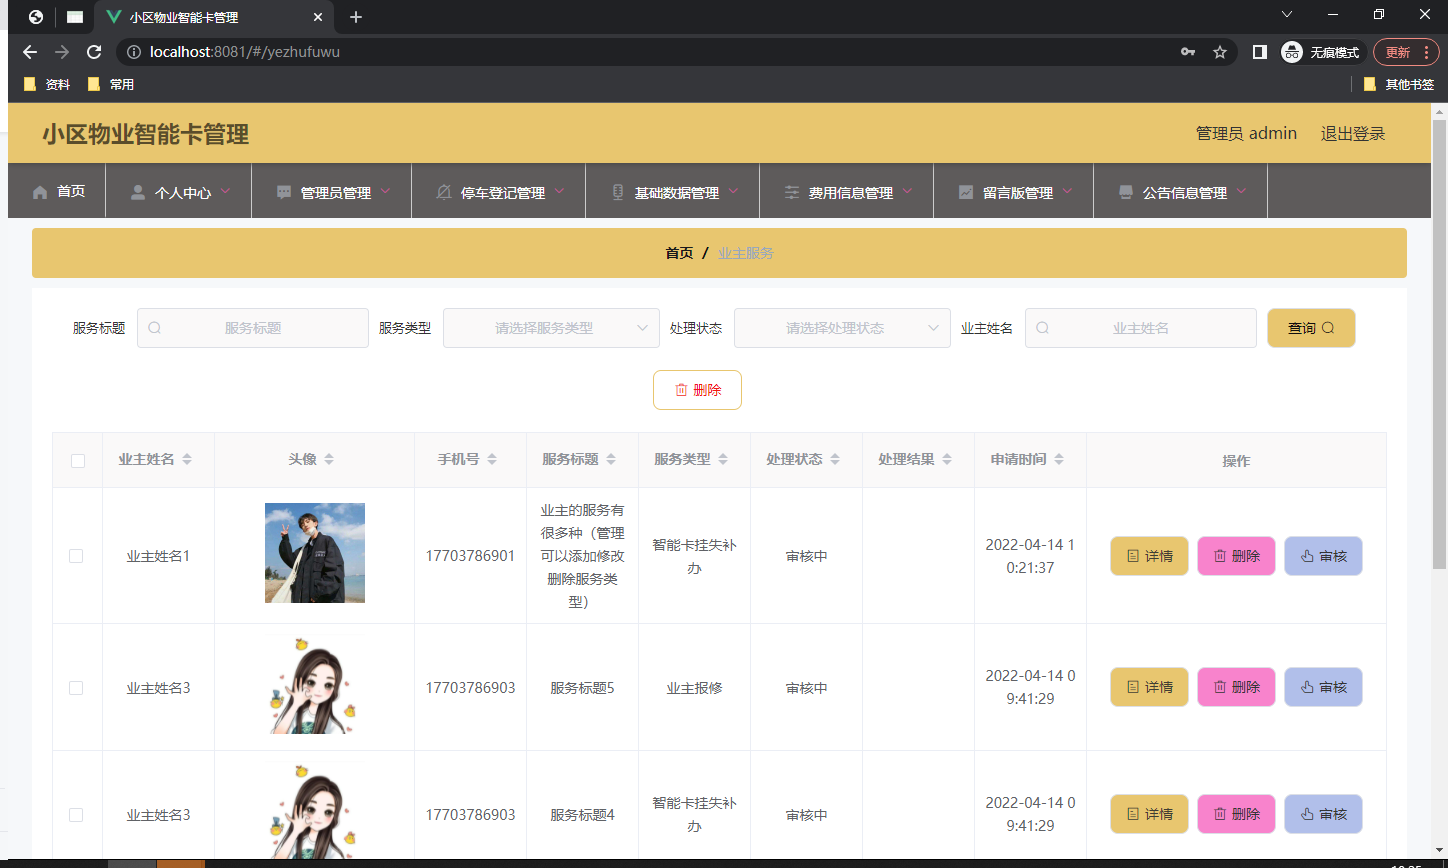The image size is (1448, 868).
Task: Sort by 申请时间 column arrows
Action: [1059, 459]
